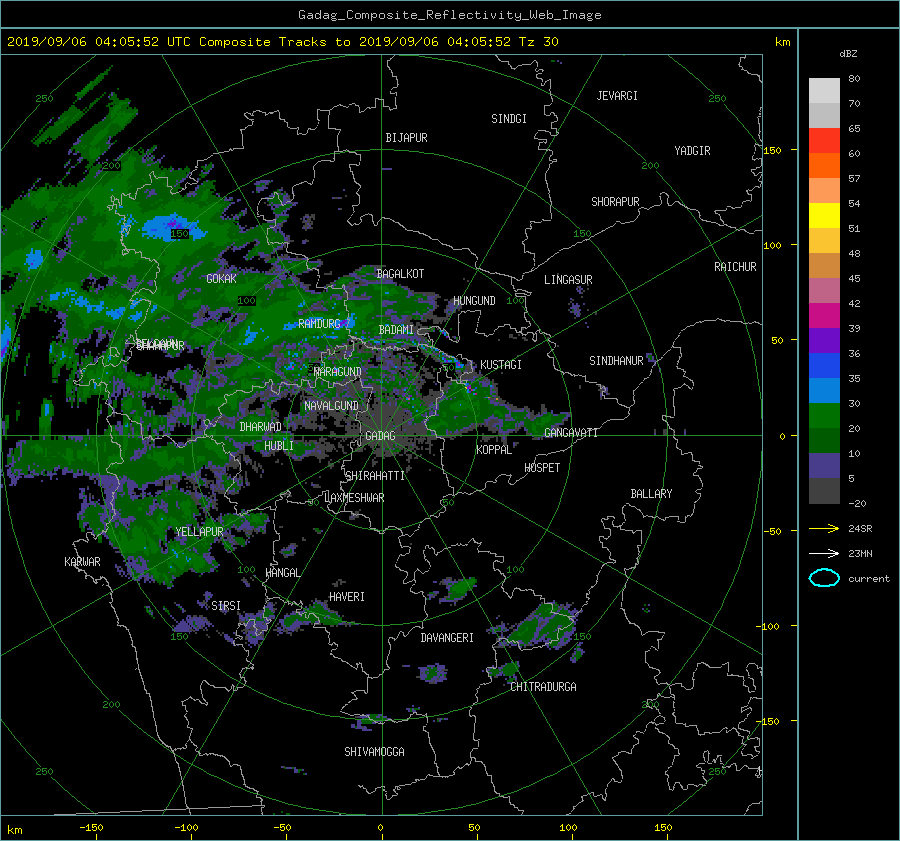The width and height of the screenshot is (900, 841).
Task: Click the RAMDURG city label
Action: click(319, 324)
